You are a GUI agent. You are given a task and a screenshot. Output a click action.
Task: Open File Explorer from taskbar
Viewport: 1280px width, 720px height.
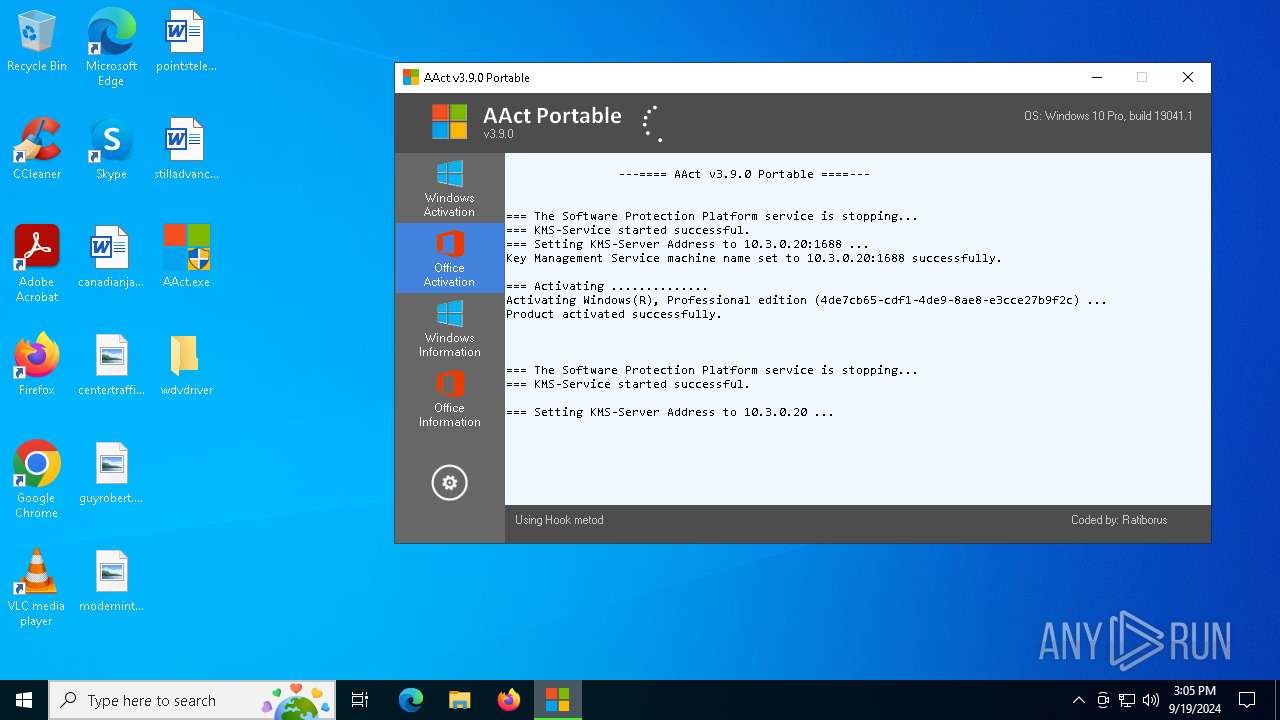pos(459,700)
